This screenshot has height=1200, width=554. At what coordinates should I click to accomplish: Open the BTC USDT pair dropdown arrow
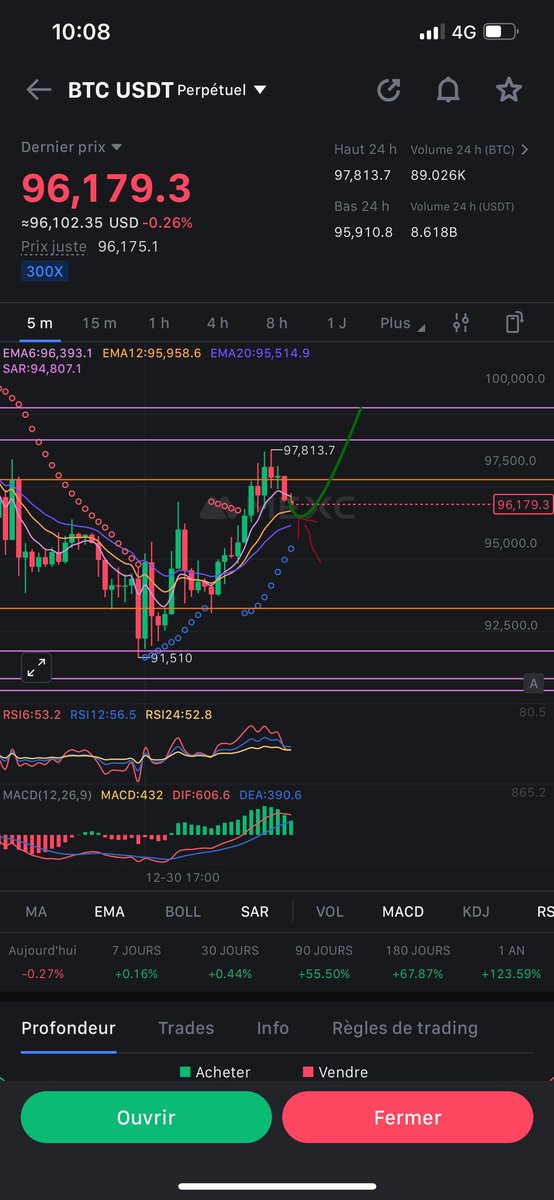point(260,91)
